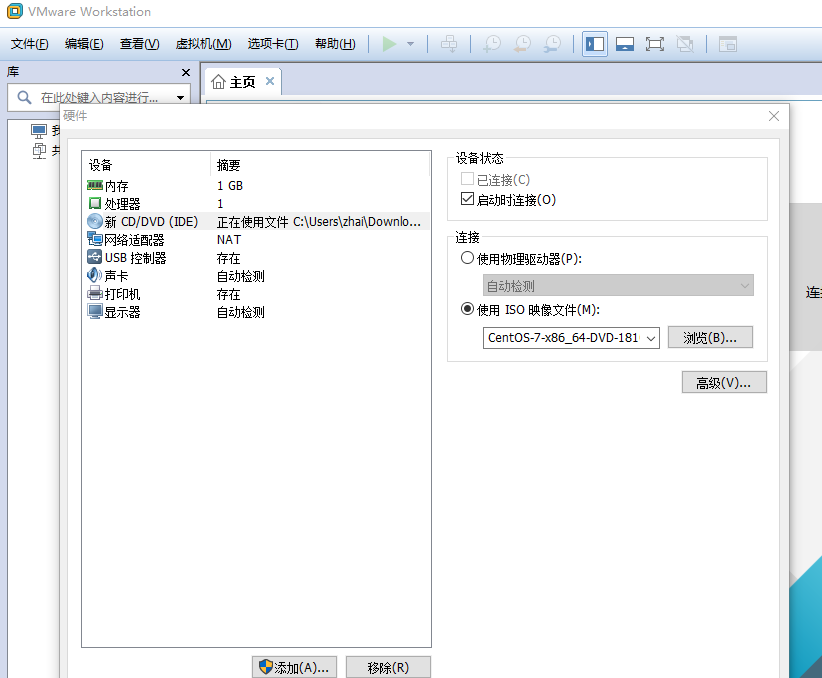Viewport: 822px width, 678px height.
Task: Open the 文件(F) menu
Action: pos(30,44)
